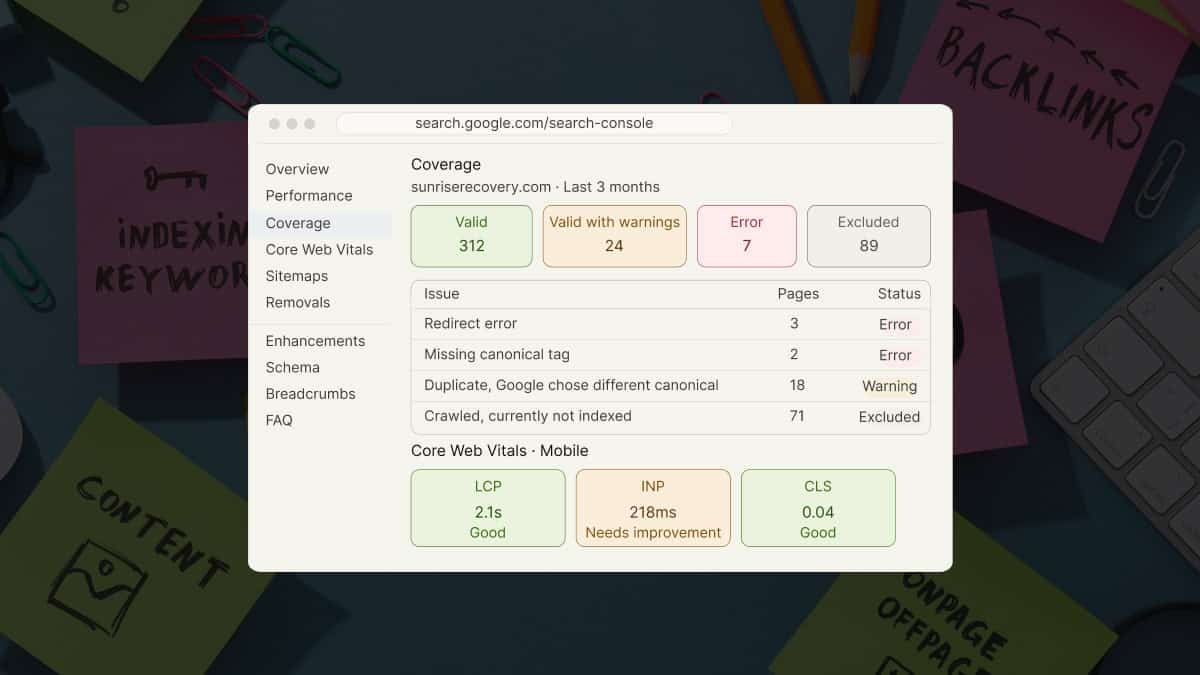Click the Excluded status in the table

[x=889, y=417]
